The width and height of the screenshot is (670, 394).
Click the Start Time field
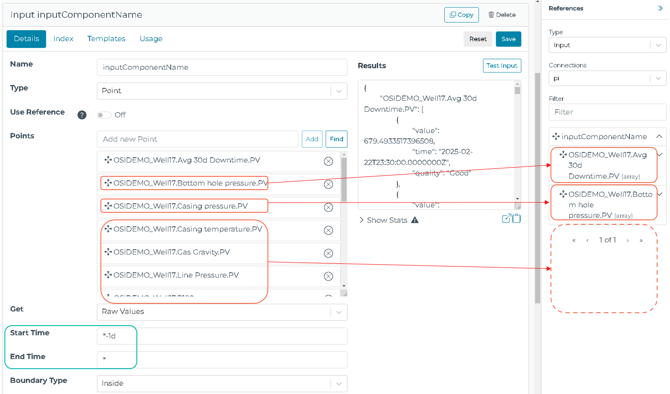[x=222, y=336]
